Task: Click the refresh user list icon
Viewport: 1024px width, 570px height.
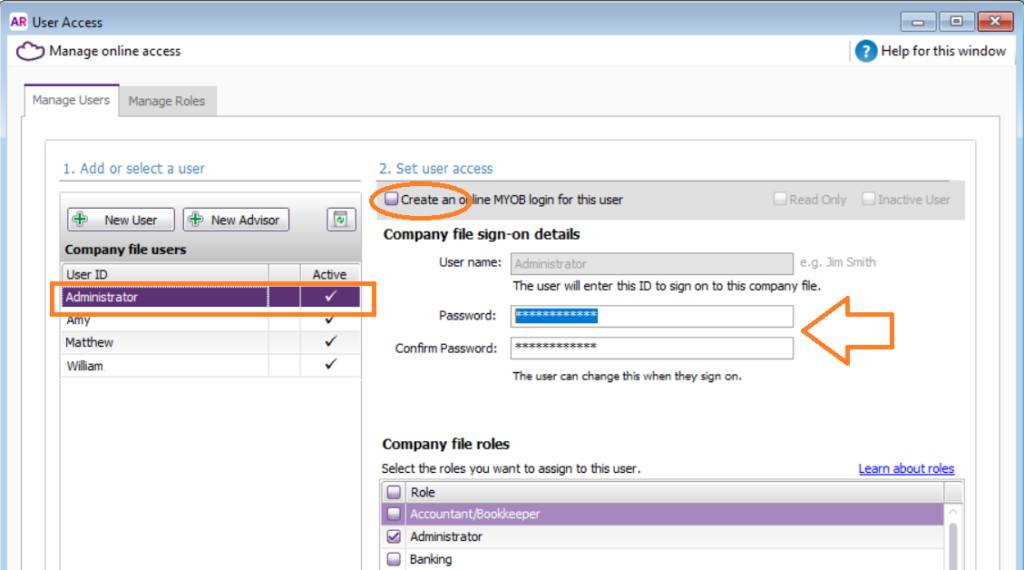Action: [x=342, y=220]
